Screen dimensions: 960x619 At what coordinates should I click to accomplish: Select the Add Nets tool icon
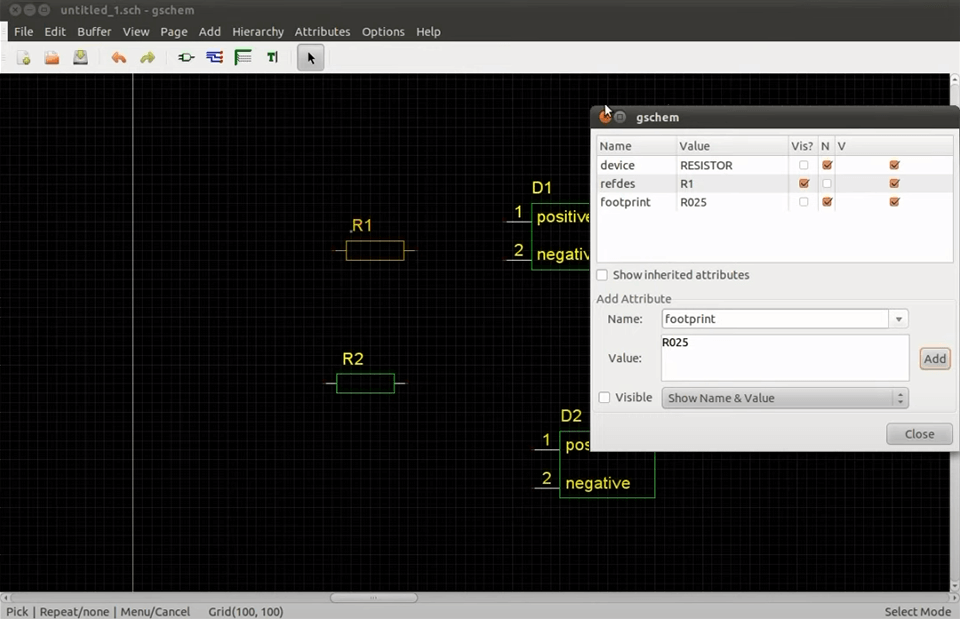coord(215,58)
